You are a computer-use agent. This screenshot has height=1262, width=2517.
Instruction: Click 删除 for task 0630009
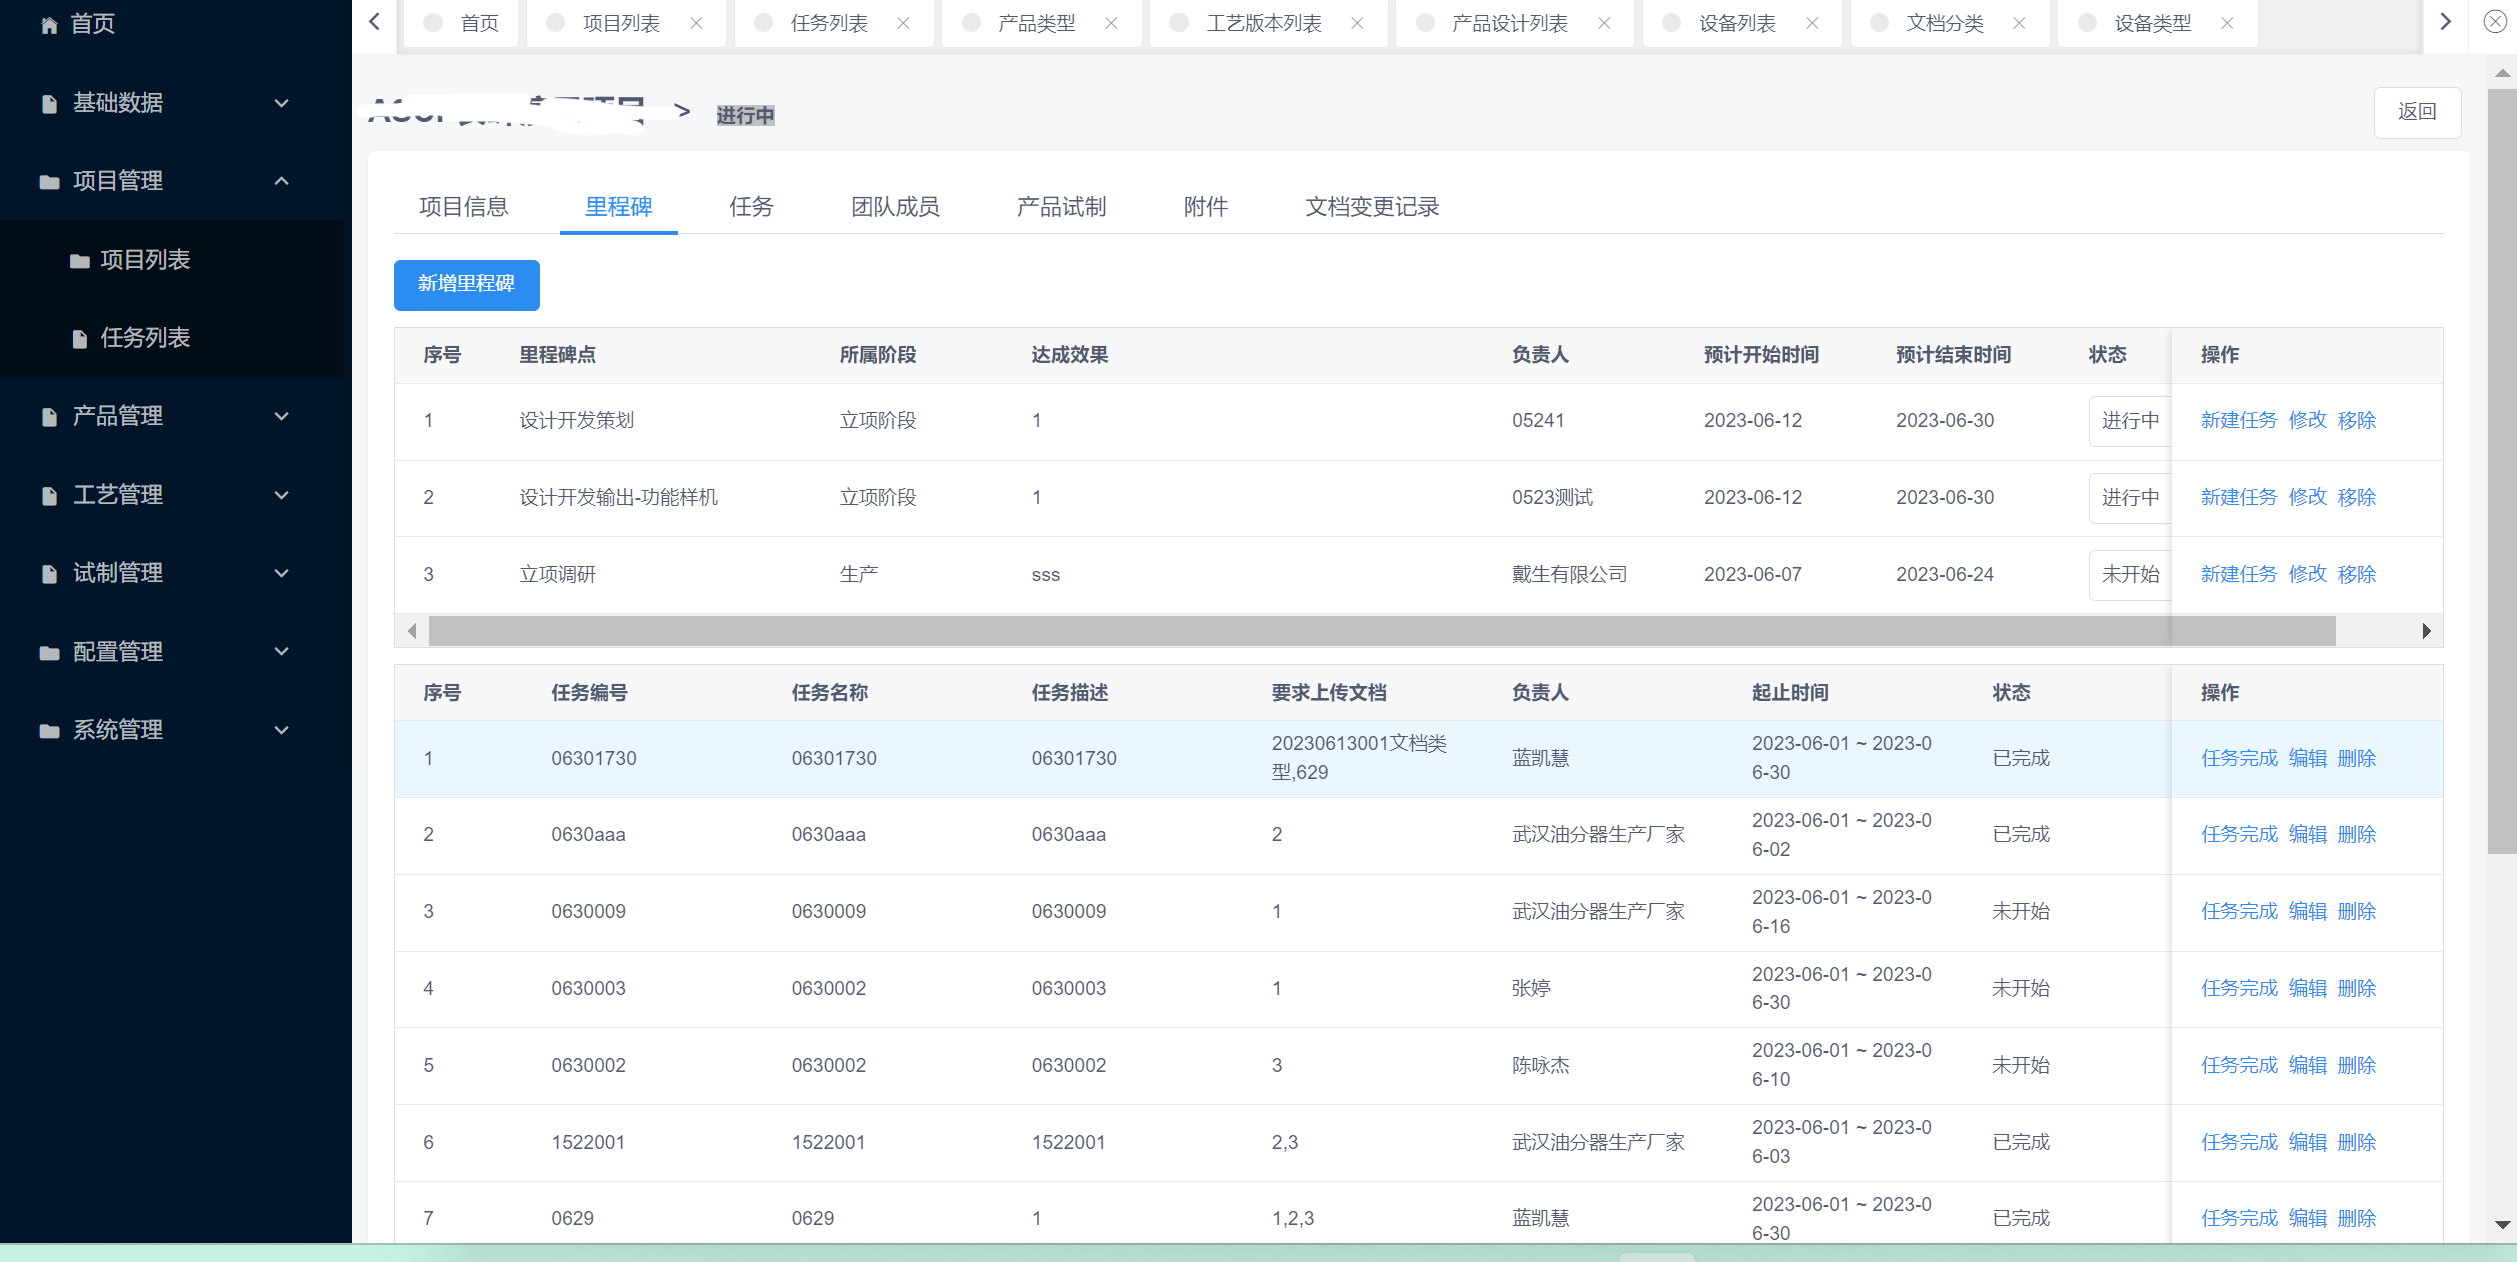2356,912
